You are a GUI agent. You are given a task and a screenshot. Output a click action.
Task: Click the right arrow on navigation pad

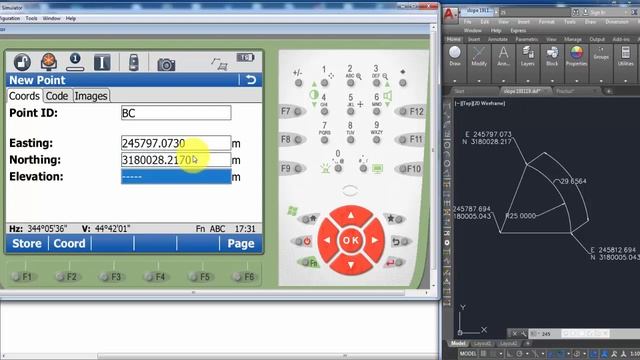(x=375, y=240)
